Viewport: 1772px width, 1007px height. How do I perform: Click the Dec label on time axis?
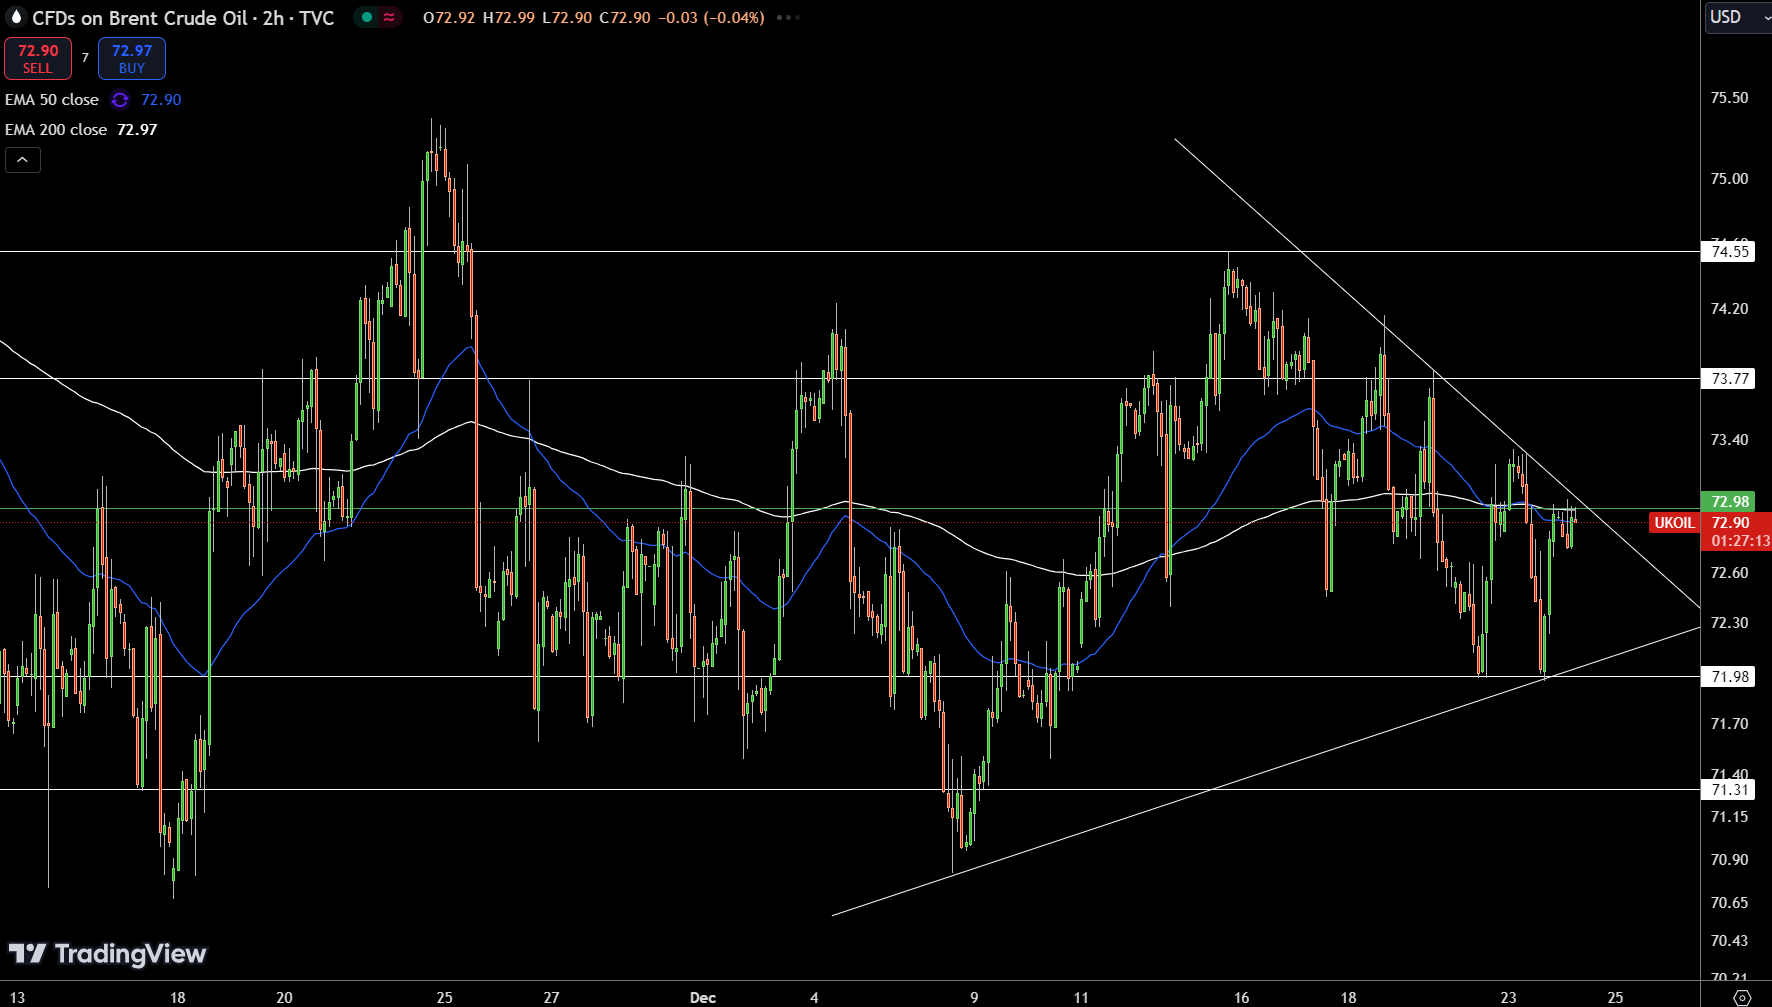click(x=703, y=997)
